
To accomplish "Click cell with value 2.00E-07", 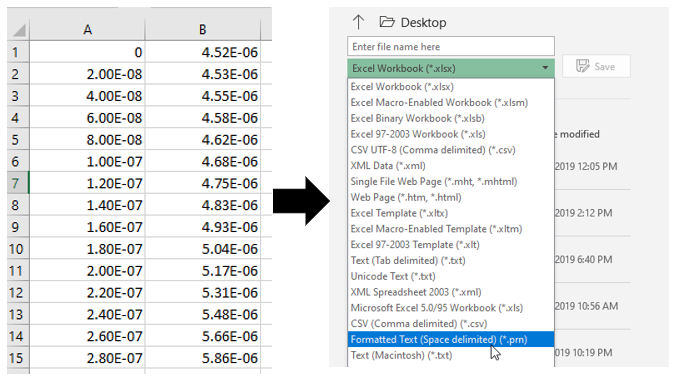I will (x=87, y=271).
